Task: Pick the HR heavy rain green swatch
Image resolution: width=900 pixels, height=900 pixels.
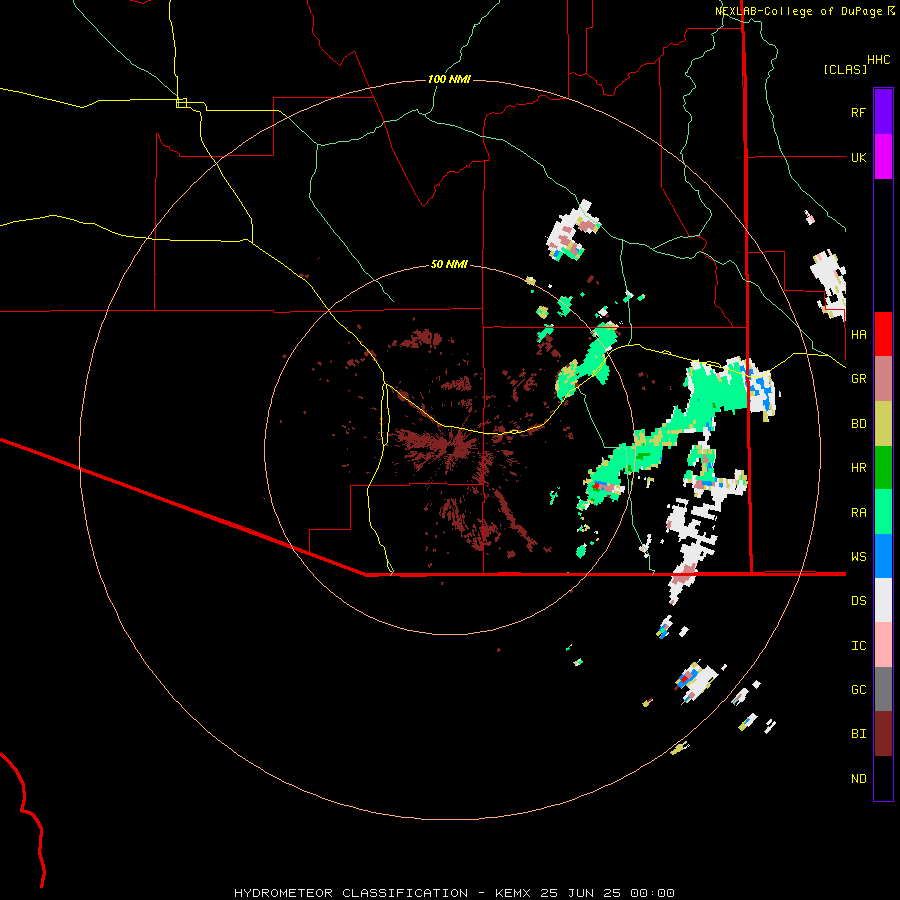Action: click(883, 467)
